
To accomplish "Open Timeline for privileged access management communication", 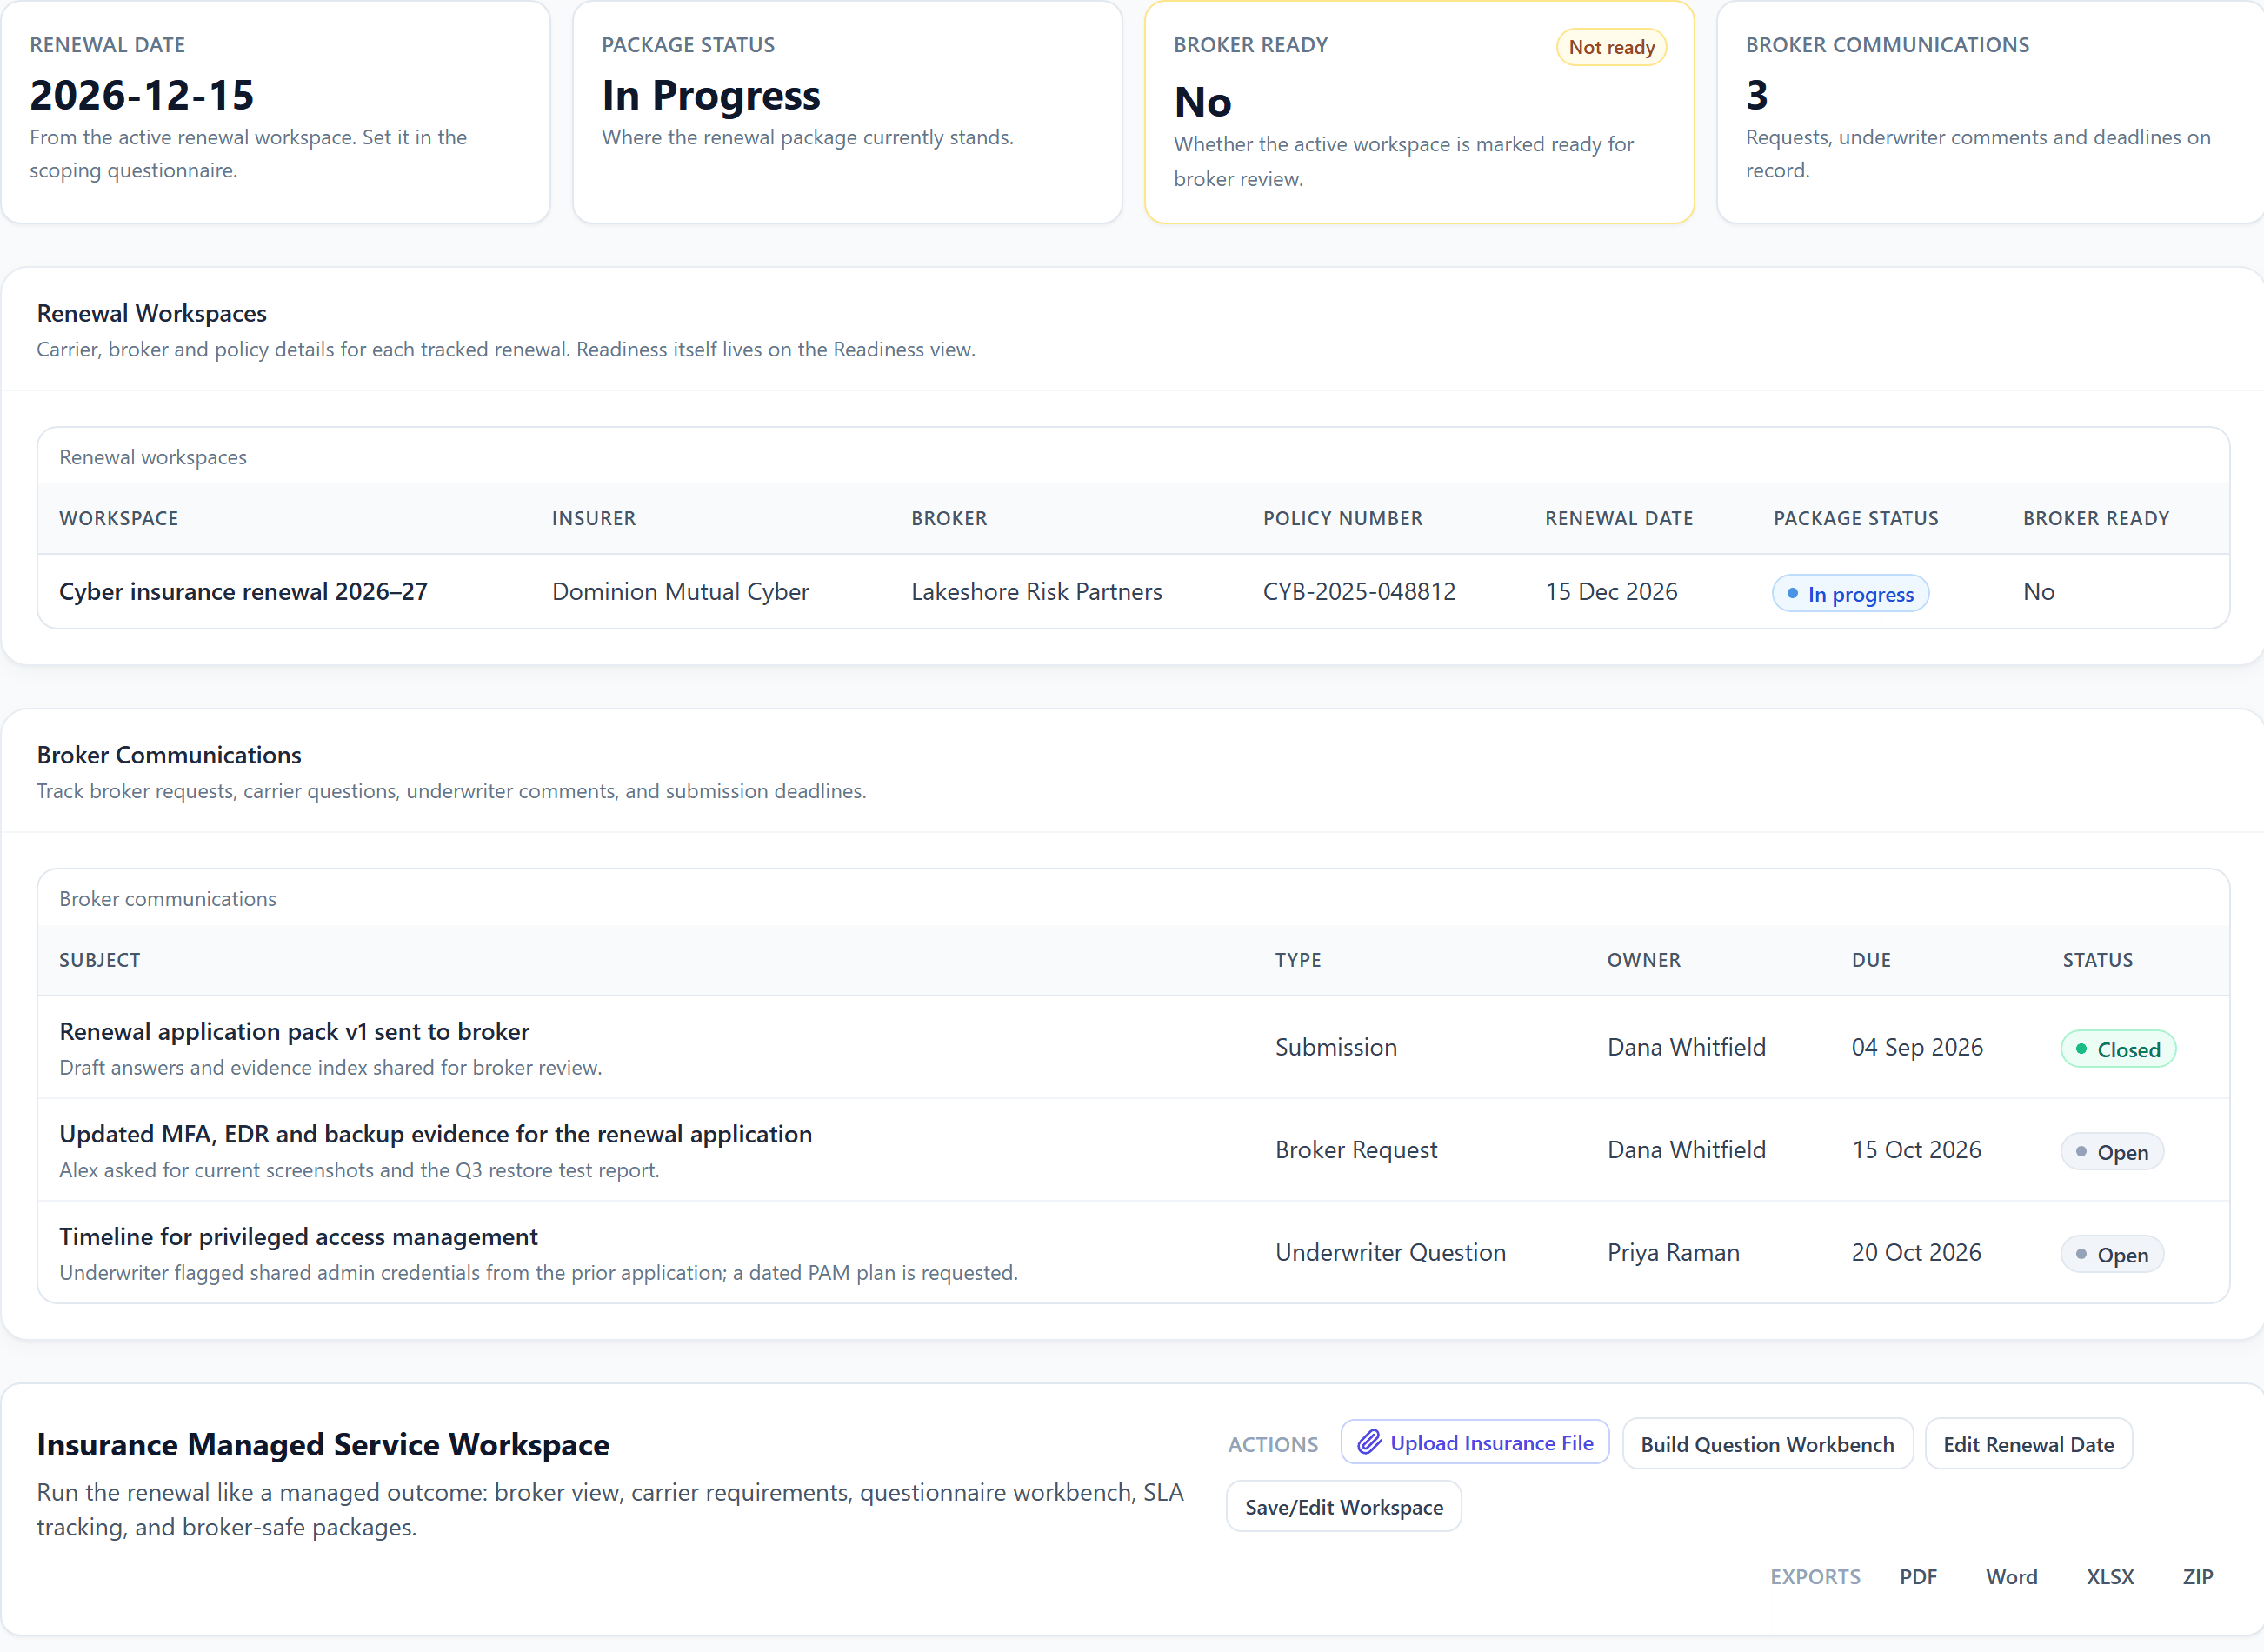I will [x=298, y=1237].
